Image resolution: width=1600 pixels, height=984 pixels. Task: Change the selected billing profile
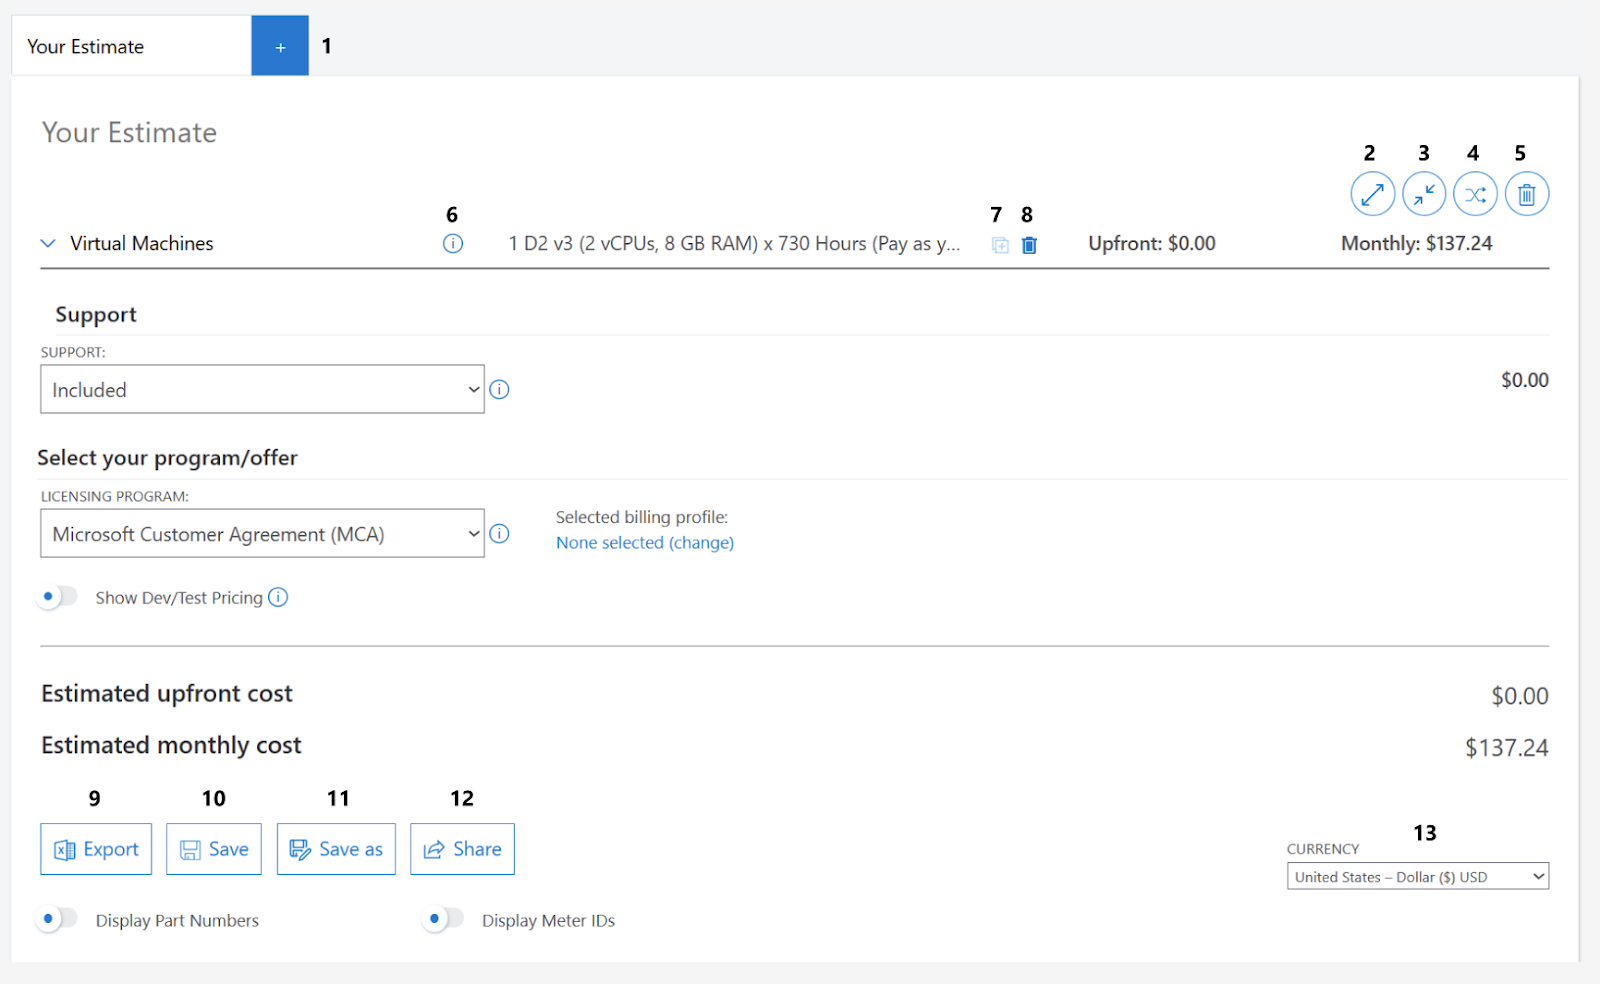click(x=644, y=542)
